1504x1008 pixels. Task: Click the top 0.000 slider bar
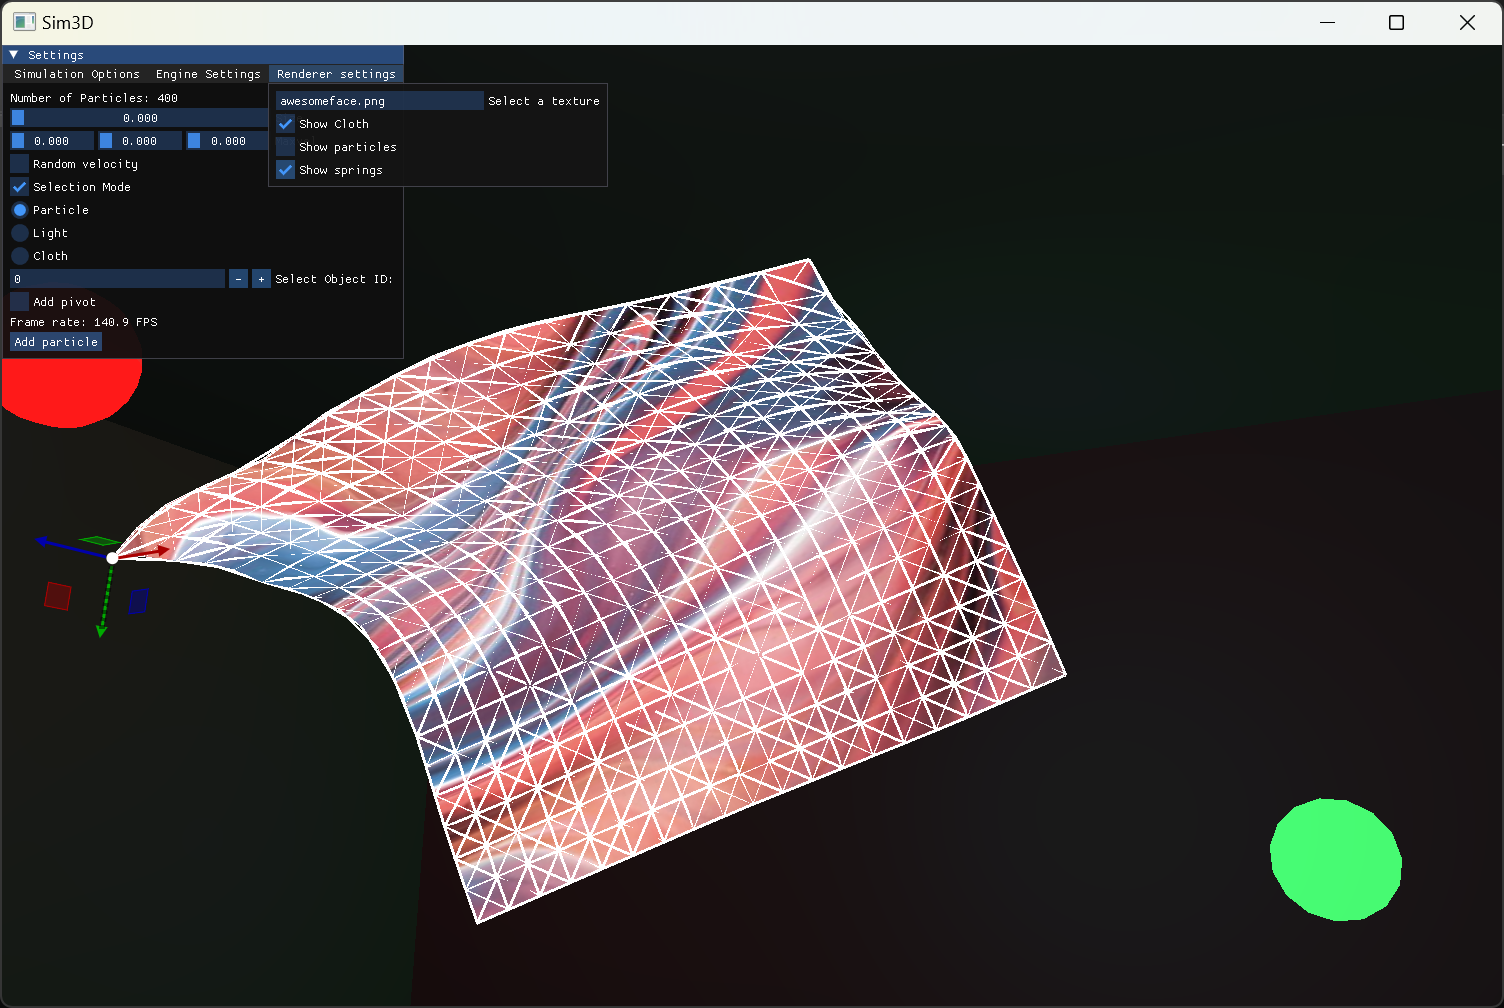click(139, 118)
